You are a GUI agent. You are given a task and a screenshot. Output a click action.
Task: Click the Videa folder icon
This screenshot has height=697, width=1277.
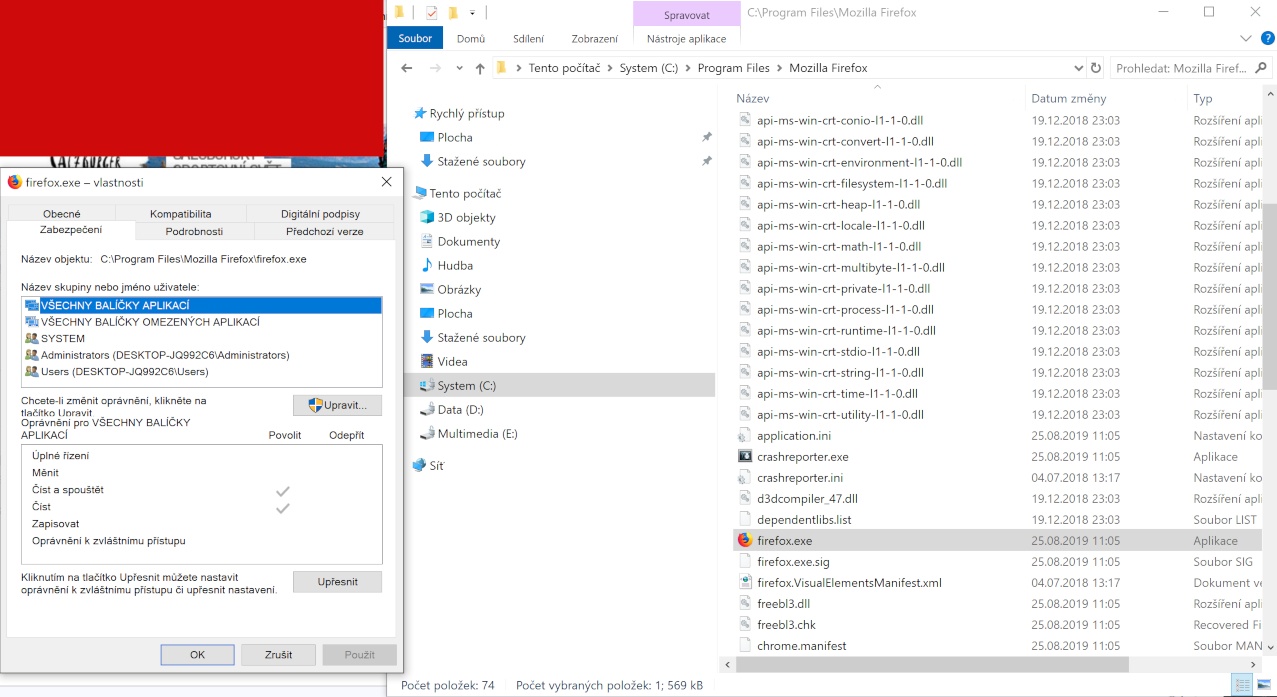[427, 361]
